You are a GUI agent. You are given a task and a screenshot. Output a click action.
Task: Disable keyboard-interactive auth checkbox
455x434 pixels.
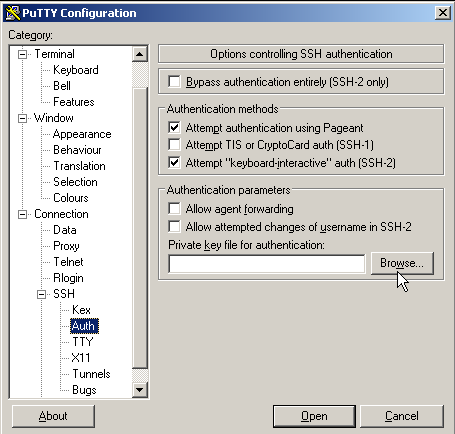pyautogui.click(x=174, y=163)
